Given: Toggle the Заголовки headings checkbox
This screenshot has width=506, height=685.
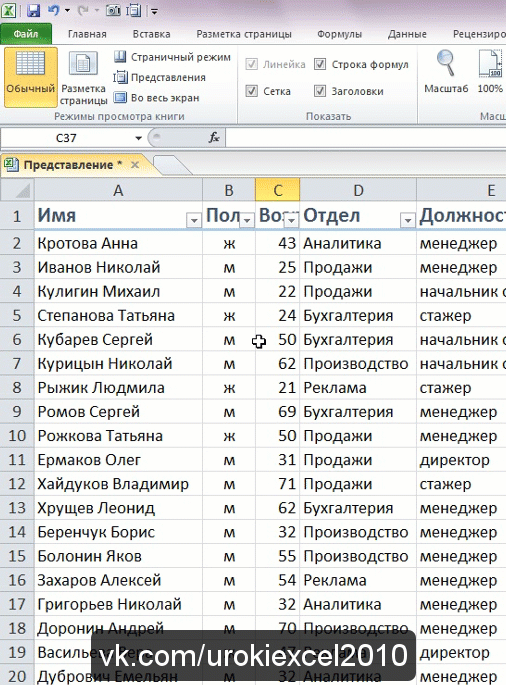Looking at the screenshot, I should [320, 91].
